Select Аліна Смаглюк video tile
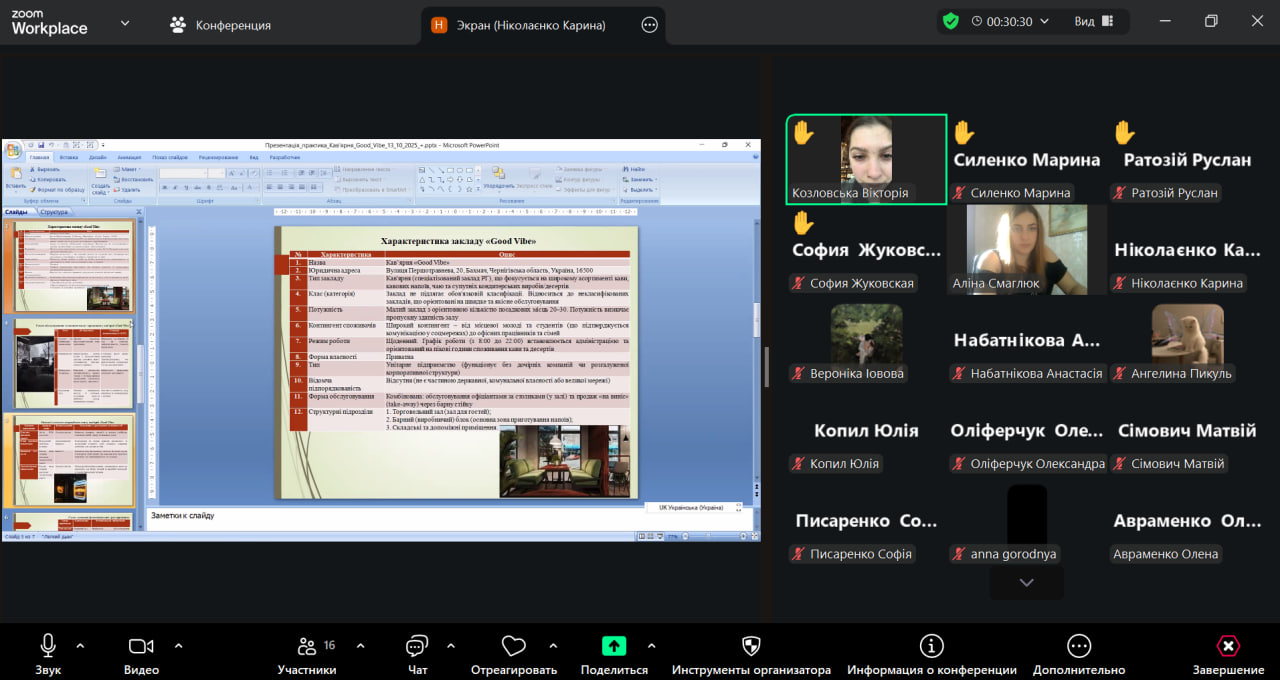Viewport: 1280px width, 680px height. (1027, 250)
